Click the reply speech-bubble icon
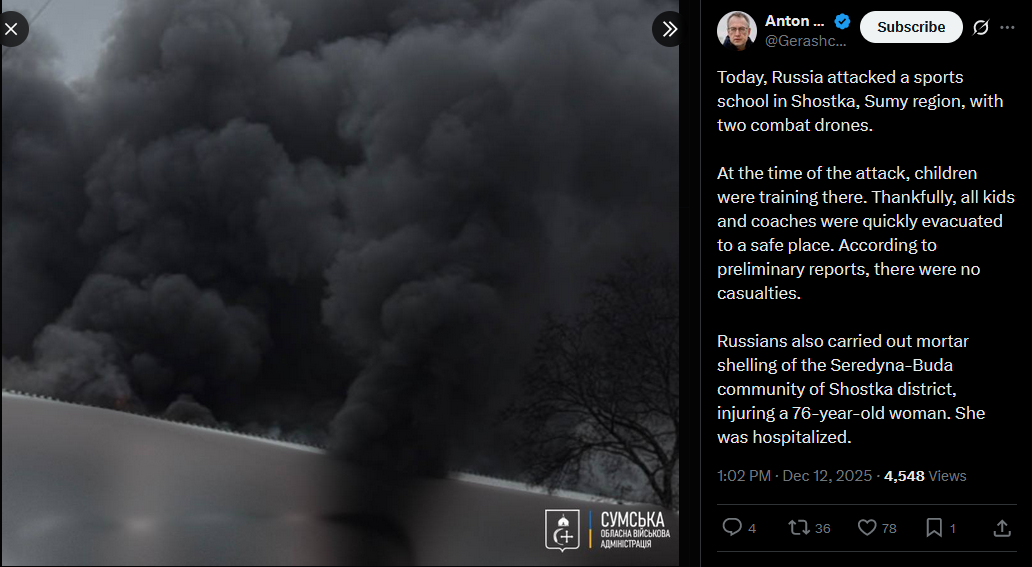This screenshot has height=567, width=1032. tap(732, 527)
